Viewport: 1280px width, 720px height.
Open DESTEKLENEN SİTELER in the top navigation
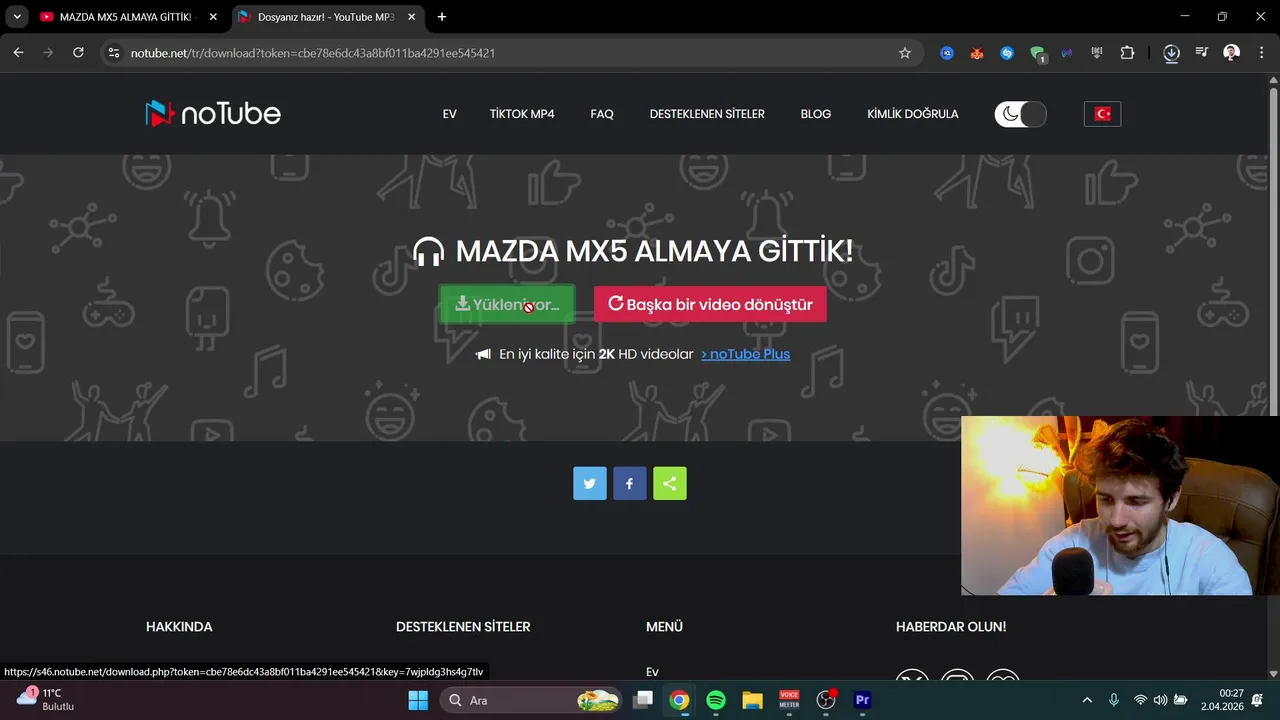(x=707, y=114)
